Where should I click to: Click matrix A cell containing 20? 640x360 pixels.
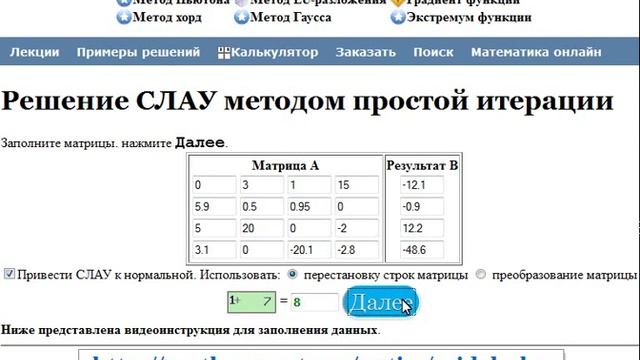coord(261,228)
